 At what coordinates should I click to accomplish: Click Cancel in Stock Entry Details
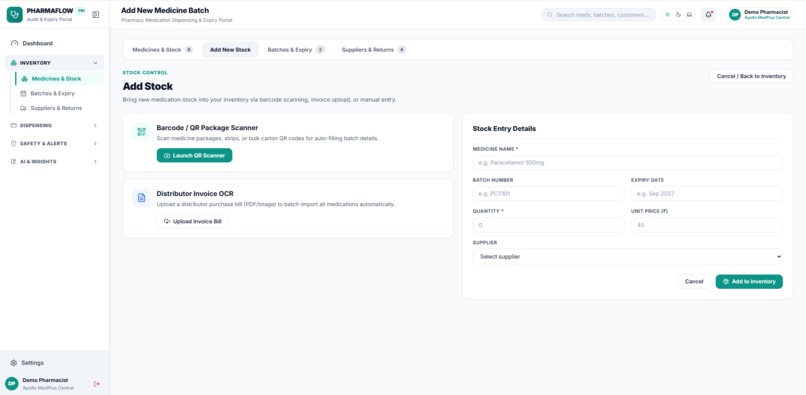[x=694, y=281]
